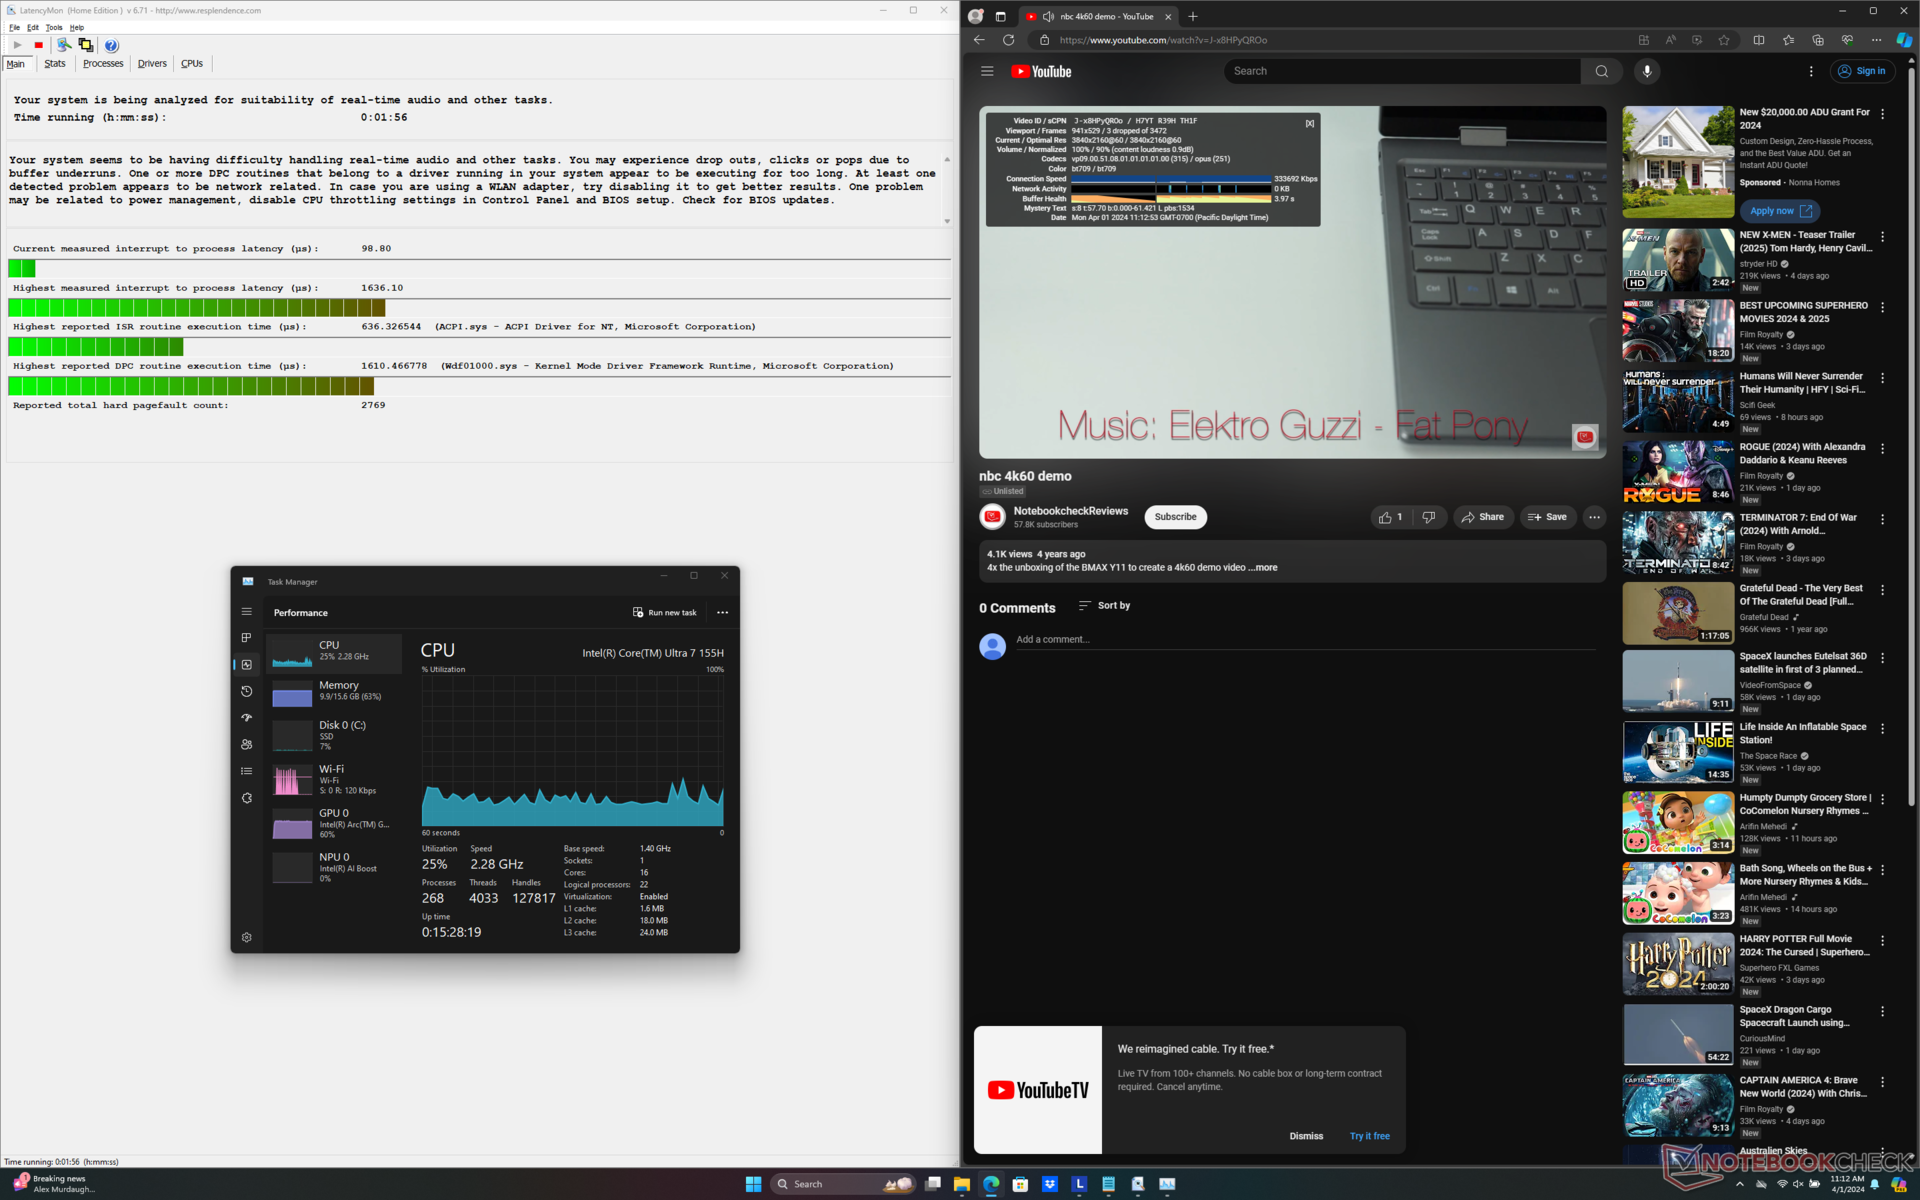Open LatencyMon Tools menu
The width and height of the screenshot is (1920, 1200).
pos(54,27)
